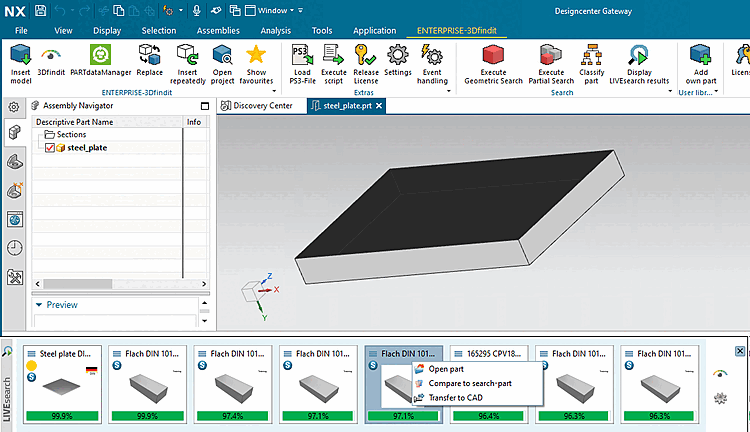Choose Transfer to CAD
Viewport: 750px width, 432px height.
coord(455,398)
